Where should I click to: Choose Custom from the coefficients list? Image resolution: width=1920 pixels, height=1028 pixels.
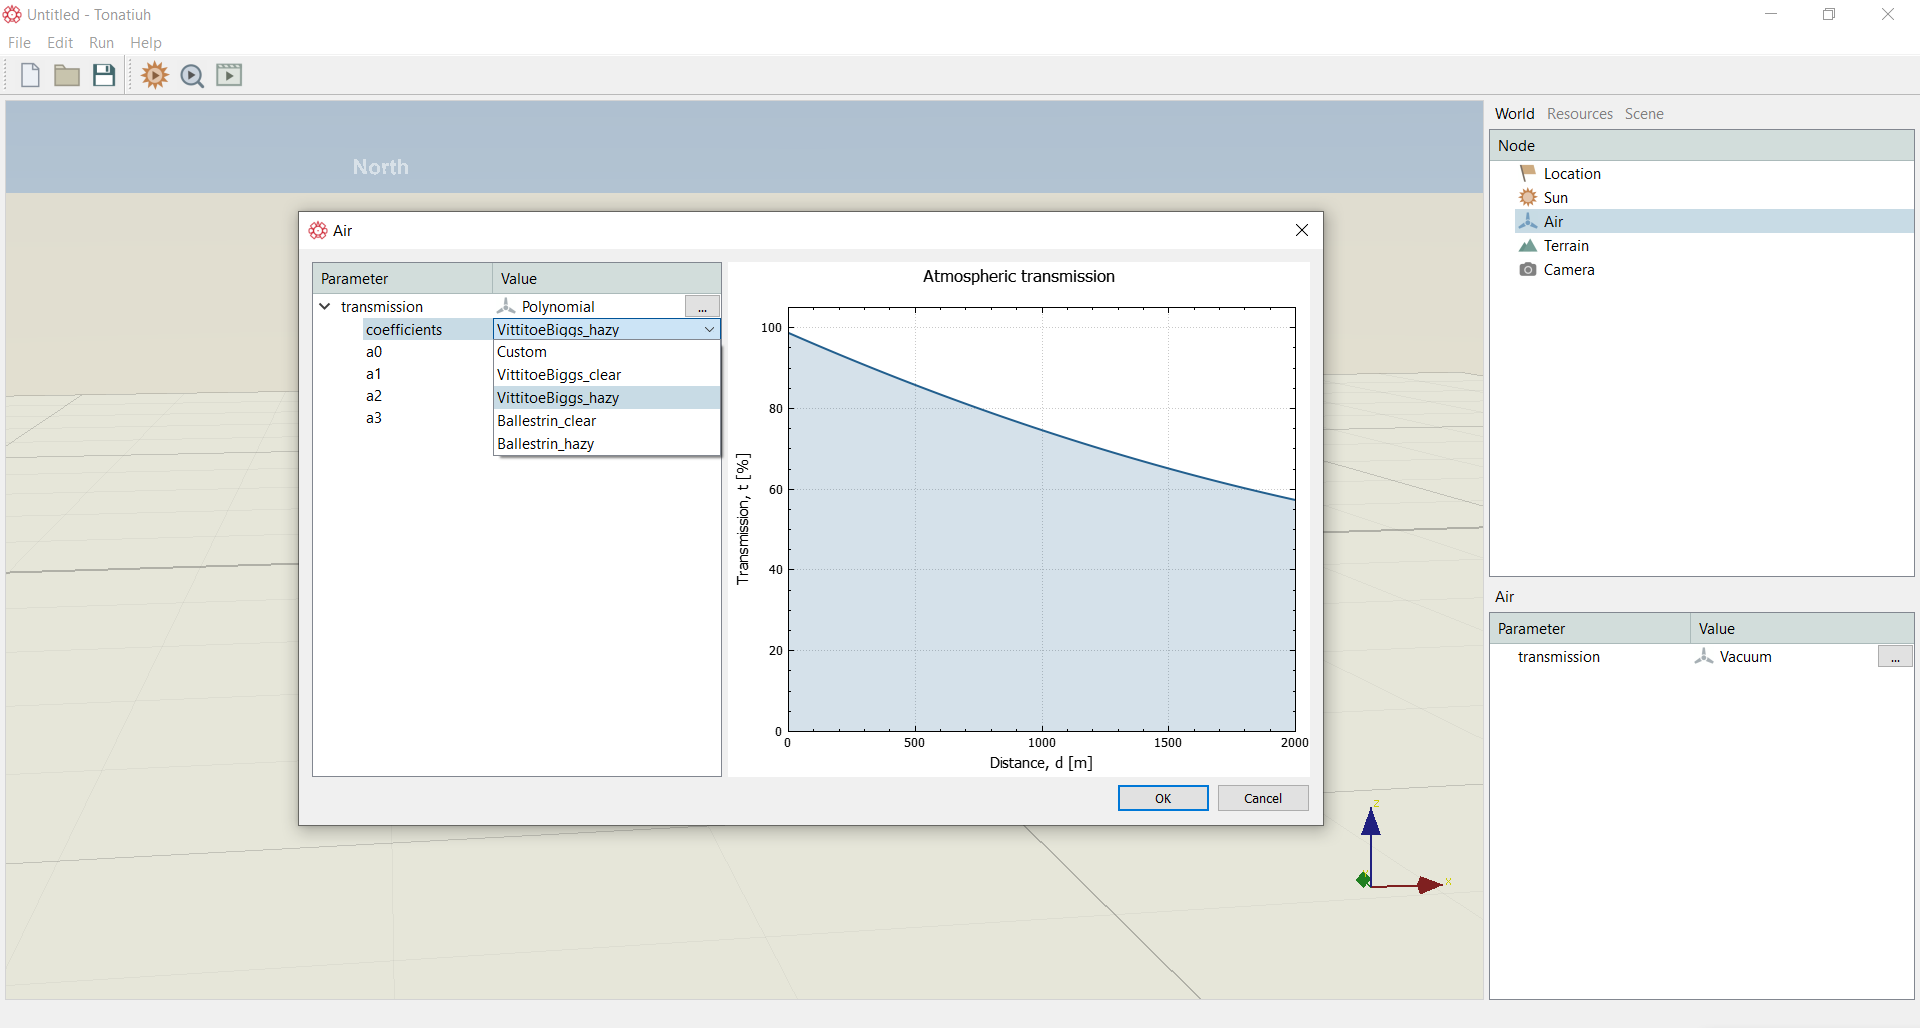pos(607,352)
